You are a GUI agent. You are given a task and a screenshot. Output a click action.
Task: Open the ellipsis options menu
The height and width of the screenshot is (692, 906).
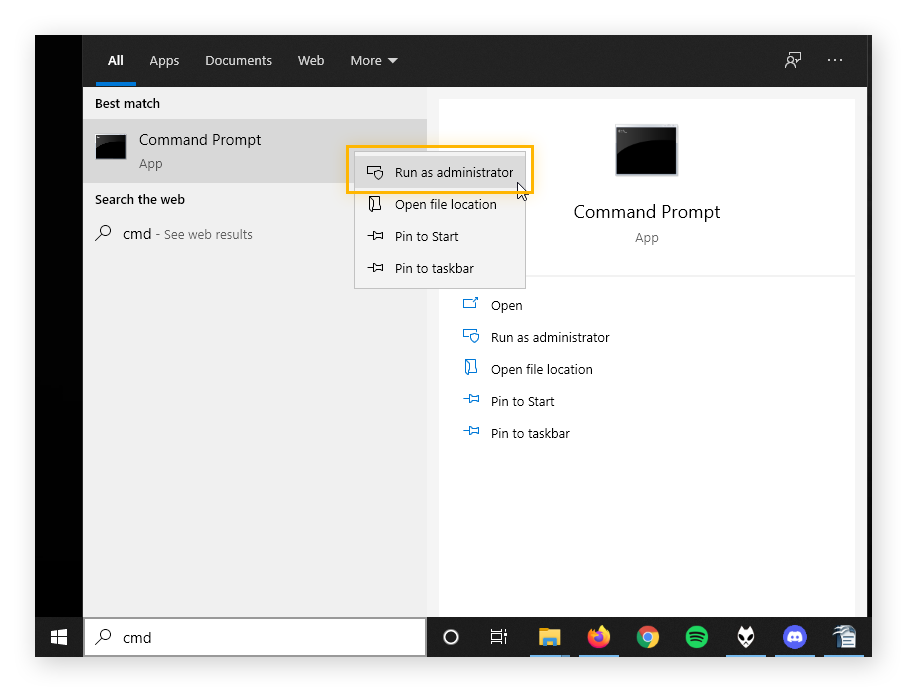point(834,60)
